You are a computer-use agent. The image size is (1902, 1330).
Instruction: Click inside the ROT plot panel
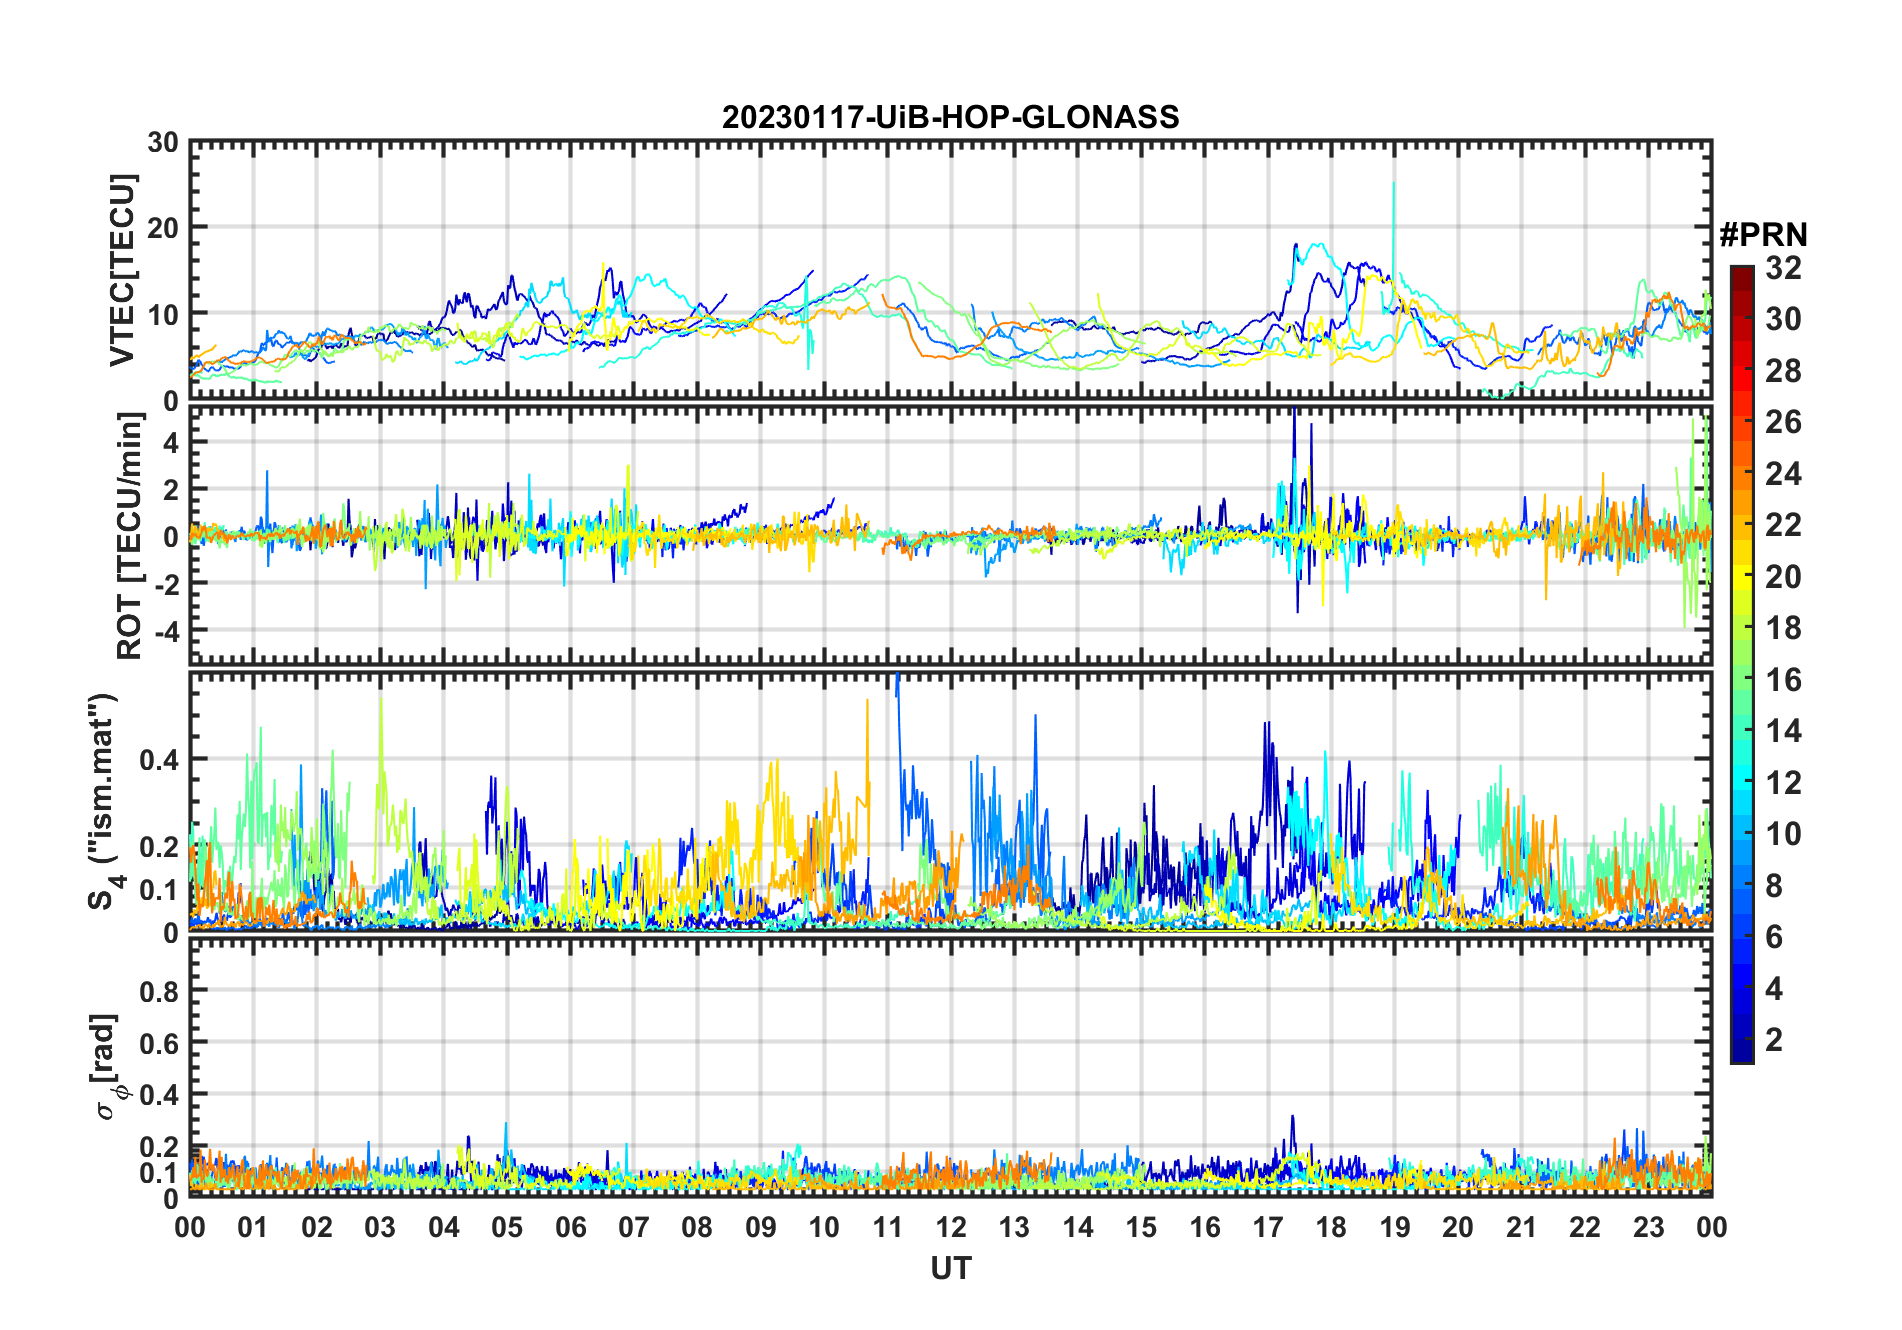point(950,535)
